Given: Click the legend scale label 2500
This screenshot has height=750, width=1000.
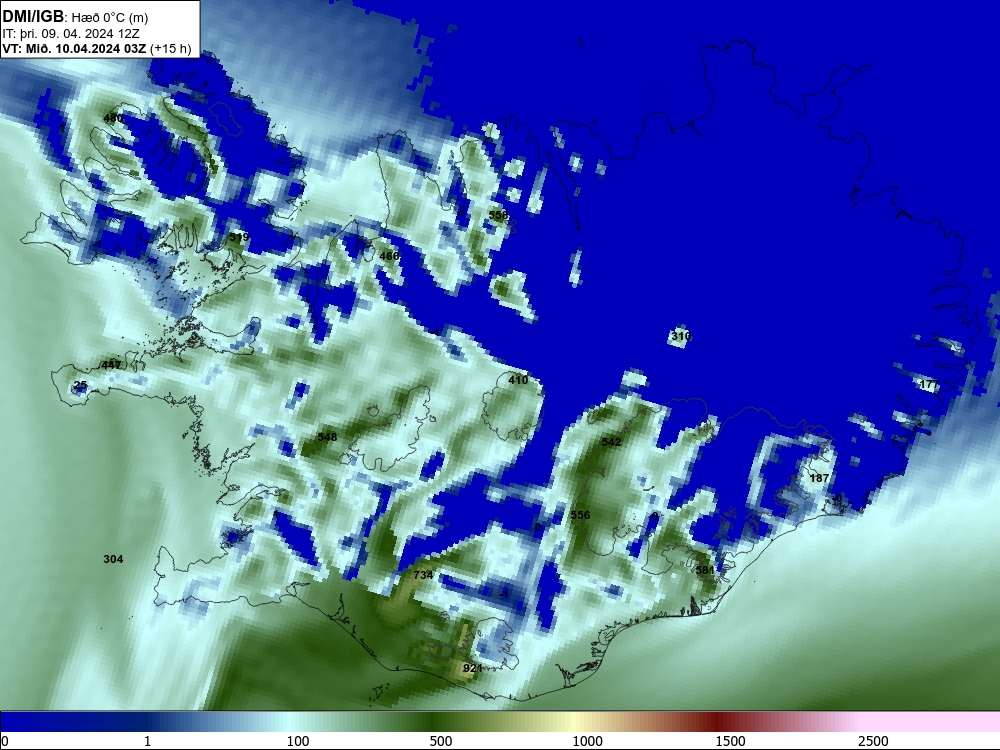Looking at the screenshot, I should point(873,741).
